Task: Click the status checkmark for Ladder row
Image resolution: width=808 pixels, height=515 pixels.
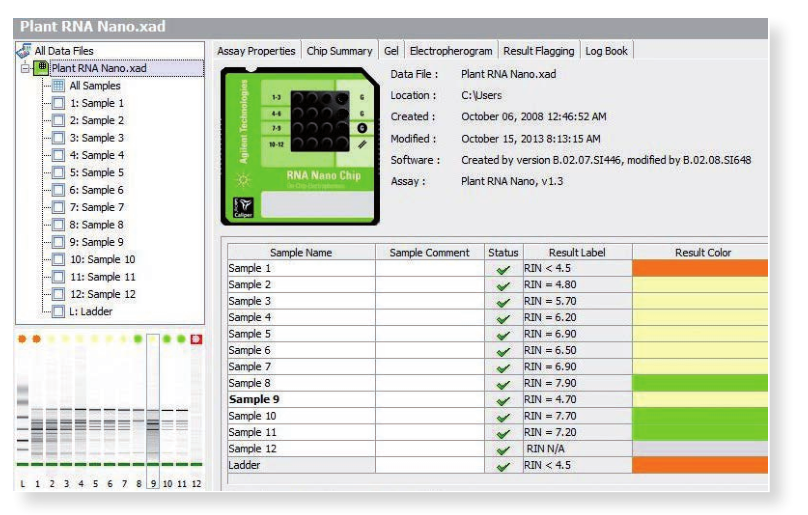Action: 502,466
